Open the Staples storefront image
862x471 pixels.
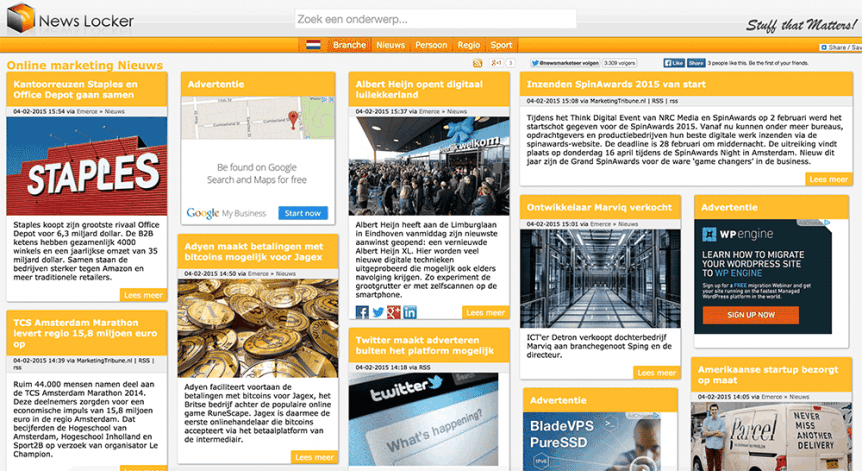click(87, 165)
